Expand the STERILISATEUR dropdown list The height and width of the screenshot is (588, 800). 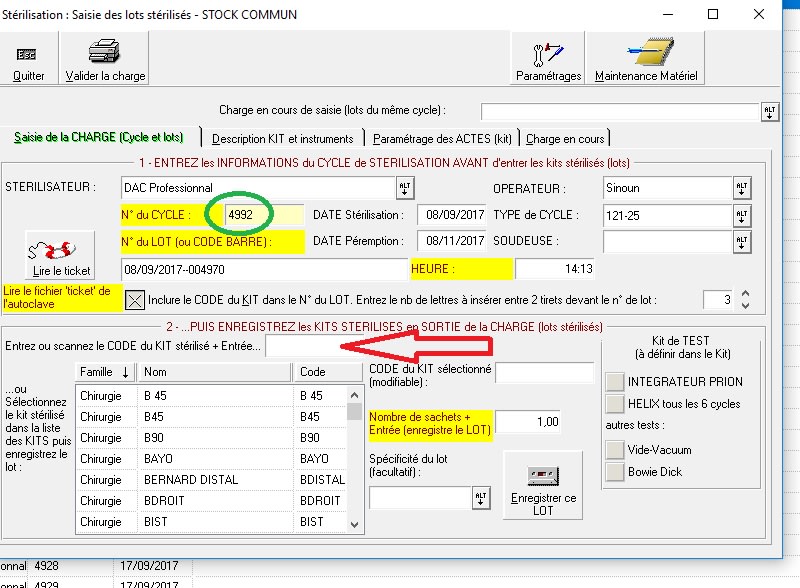[x=405, y=188]
